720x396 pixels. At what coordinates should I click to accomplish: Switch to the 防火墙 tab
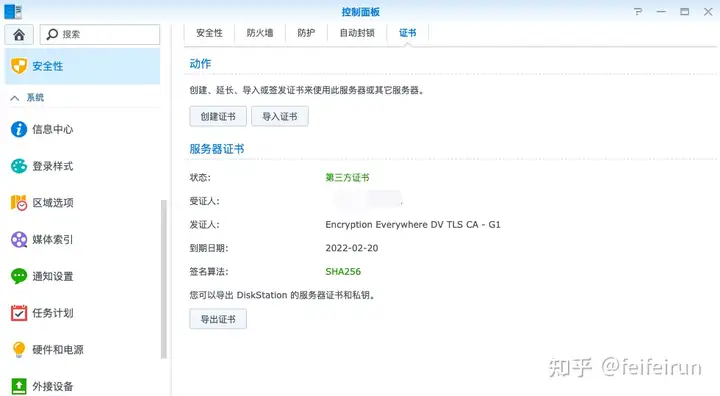260,33
